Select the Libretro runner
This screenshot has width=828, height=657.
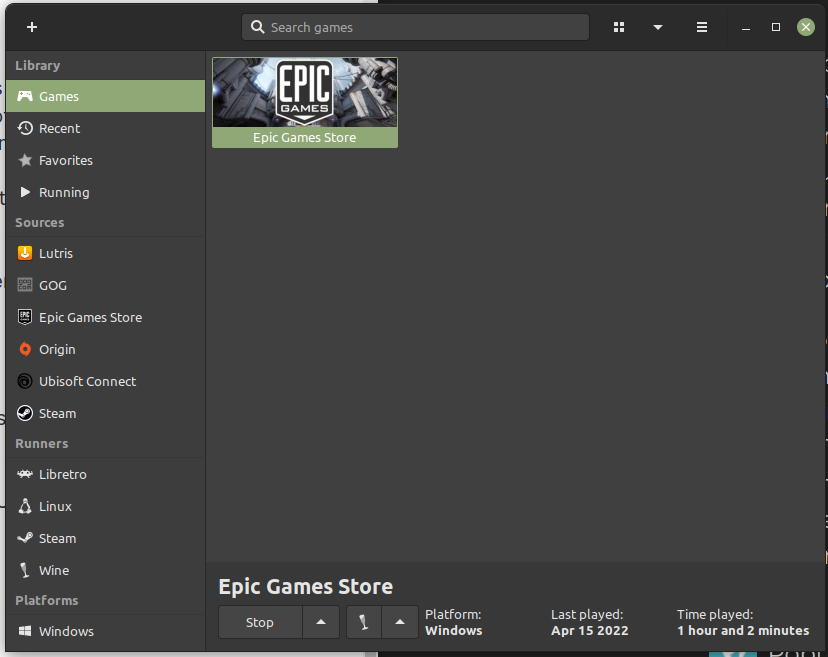click(106, 474)
